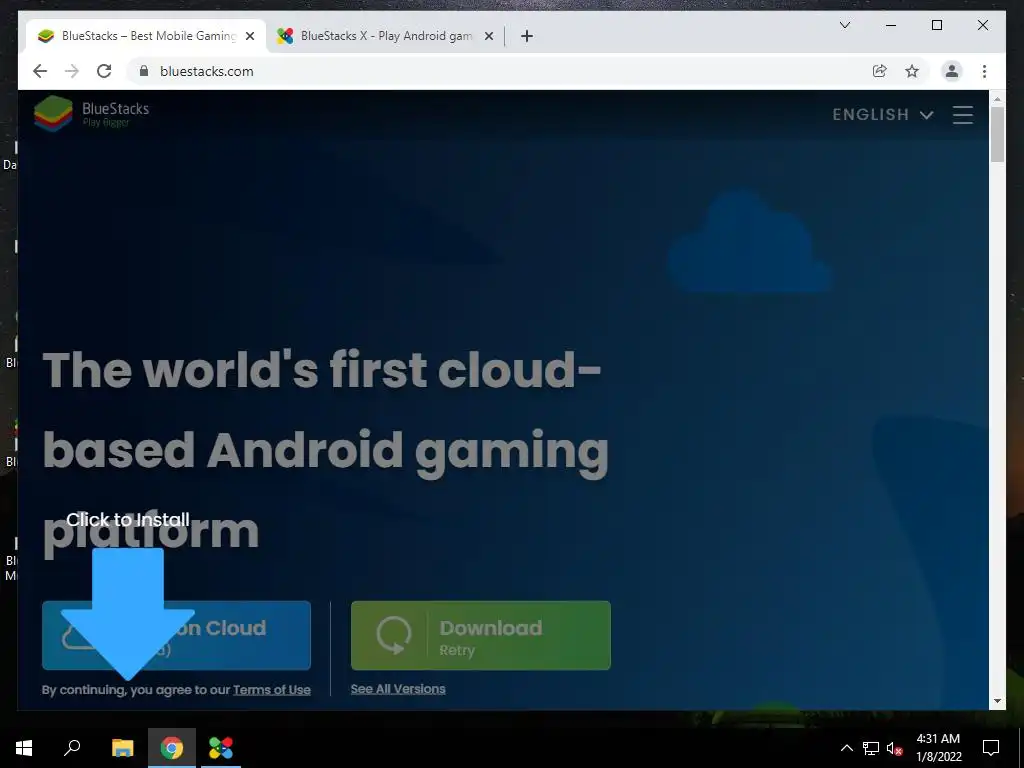
Task: Click the scroll-down arrow on the page scrollbar
Action: pyautogui.click(x=997, y=701)
